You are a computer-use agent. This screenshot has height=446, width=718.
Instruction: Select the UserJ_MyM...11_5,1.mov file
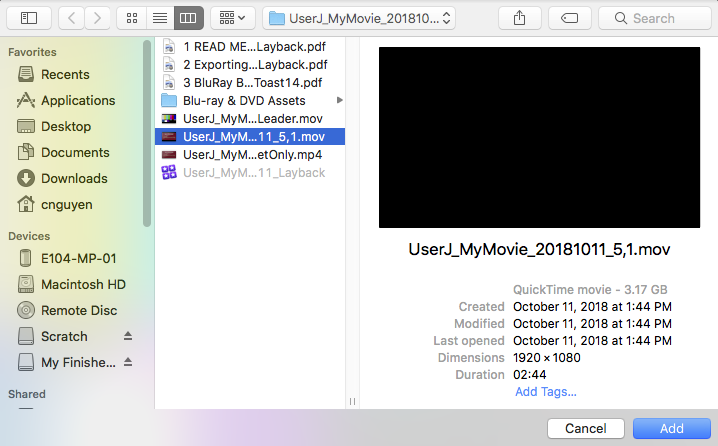tap(250, 136)
